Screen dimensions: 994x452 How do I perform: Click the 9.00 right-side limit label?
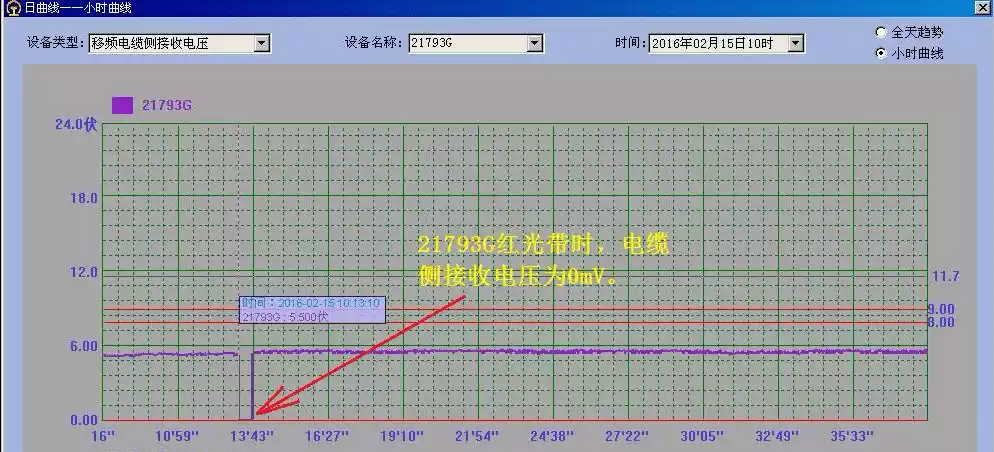(x=941, y=309)
